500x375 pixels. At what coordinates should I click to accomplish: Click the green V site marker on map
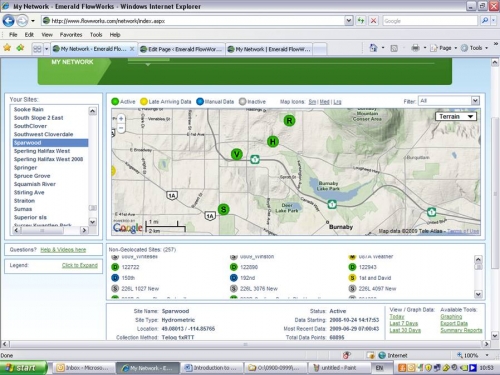[x=237, y=154]
